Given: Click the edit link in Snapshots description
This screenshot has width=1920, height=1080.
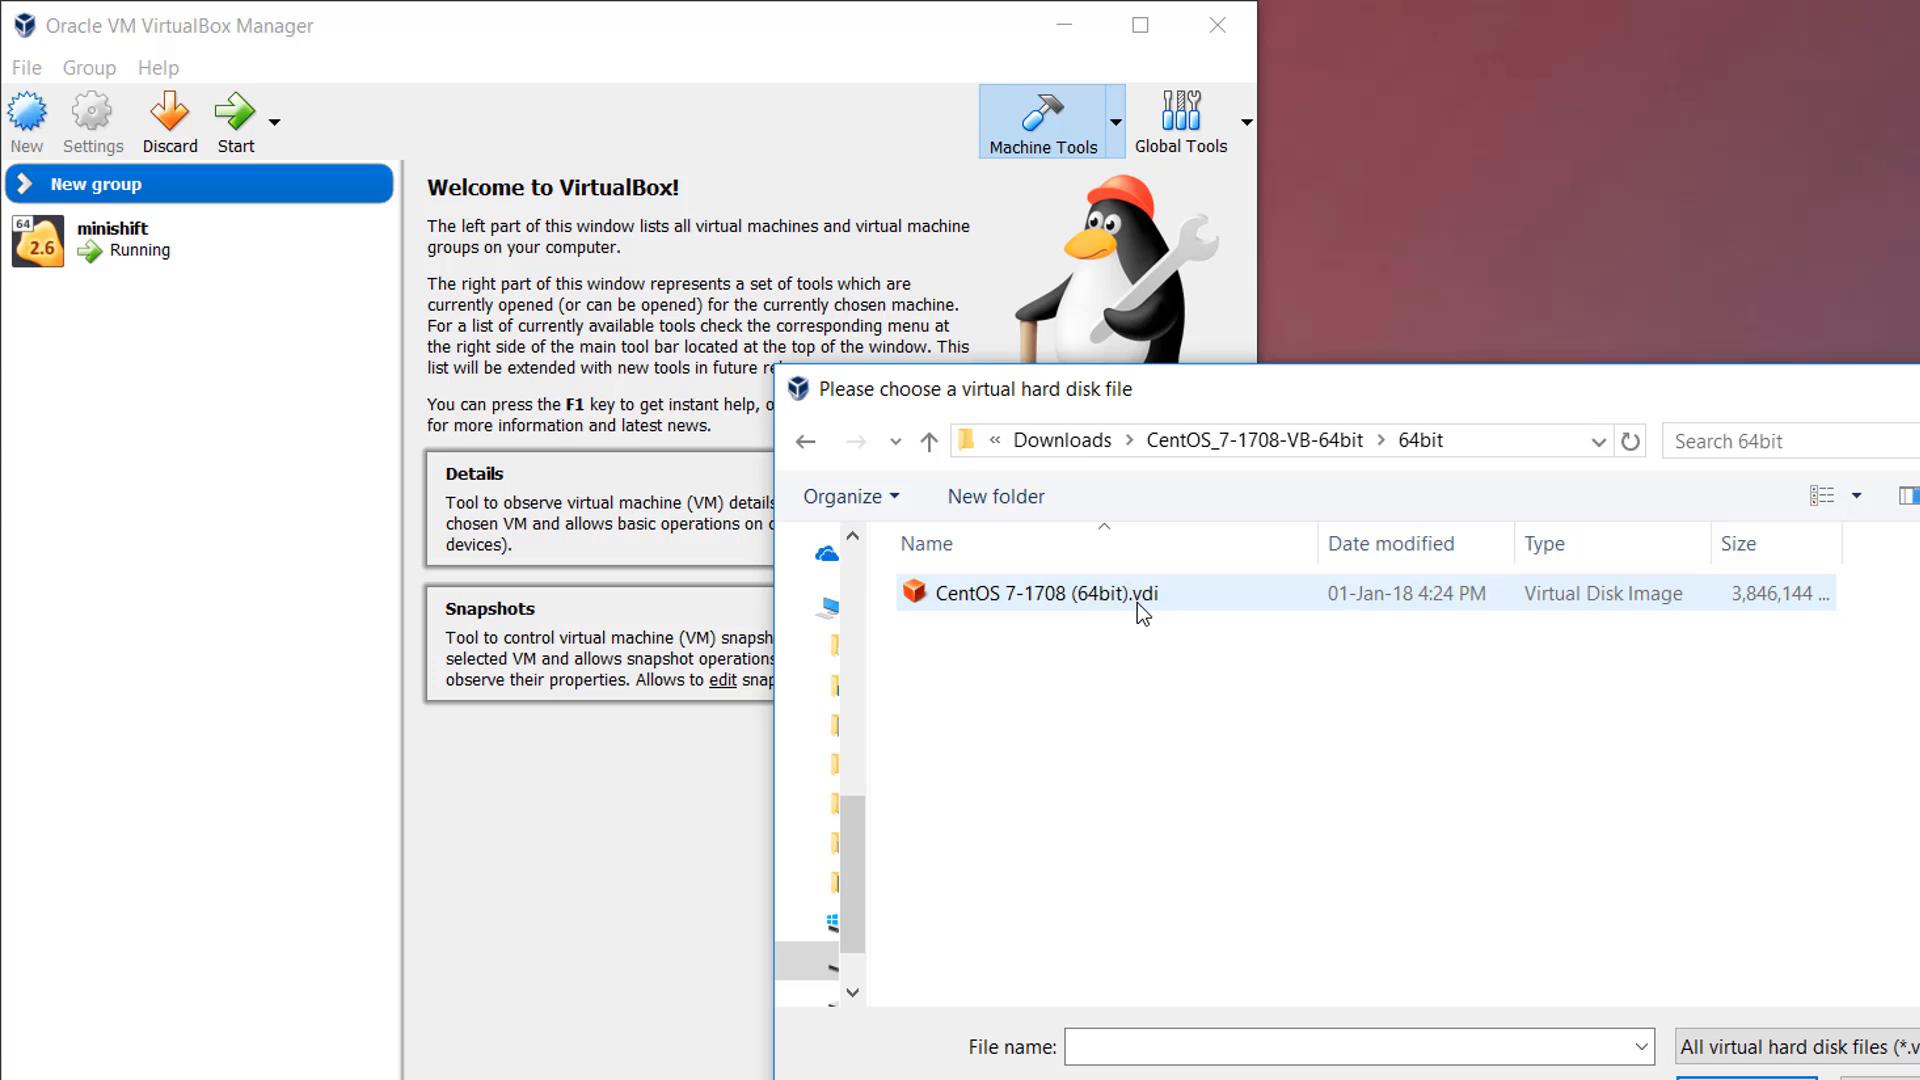Looking at the screenshot, I should [x=722, y=680].
